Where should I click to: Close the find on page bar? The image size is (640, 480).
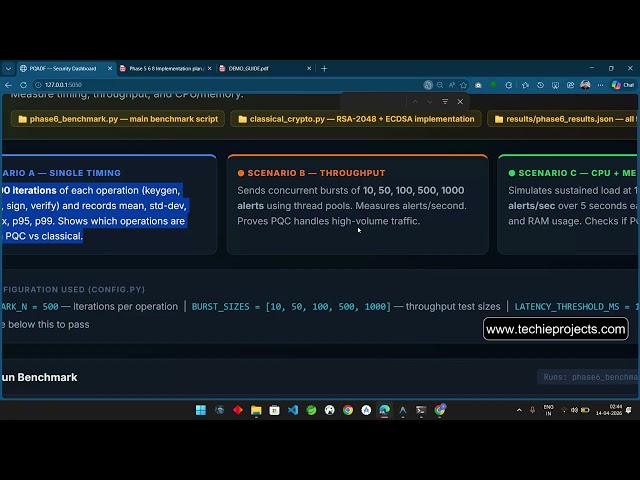460,102
